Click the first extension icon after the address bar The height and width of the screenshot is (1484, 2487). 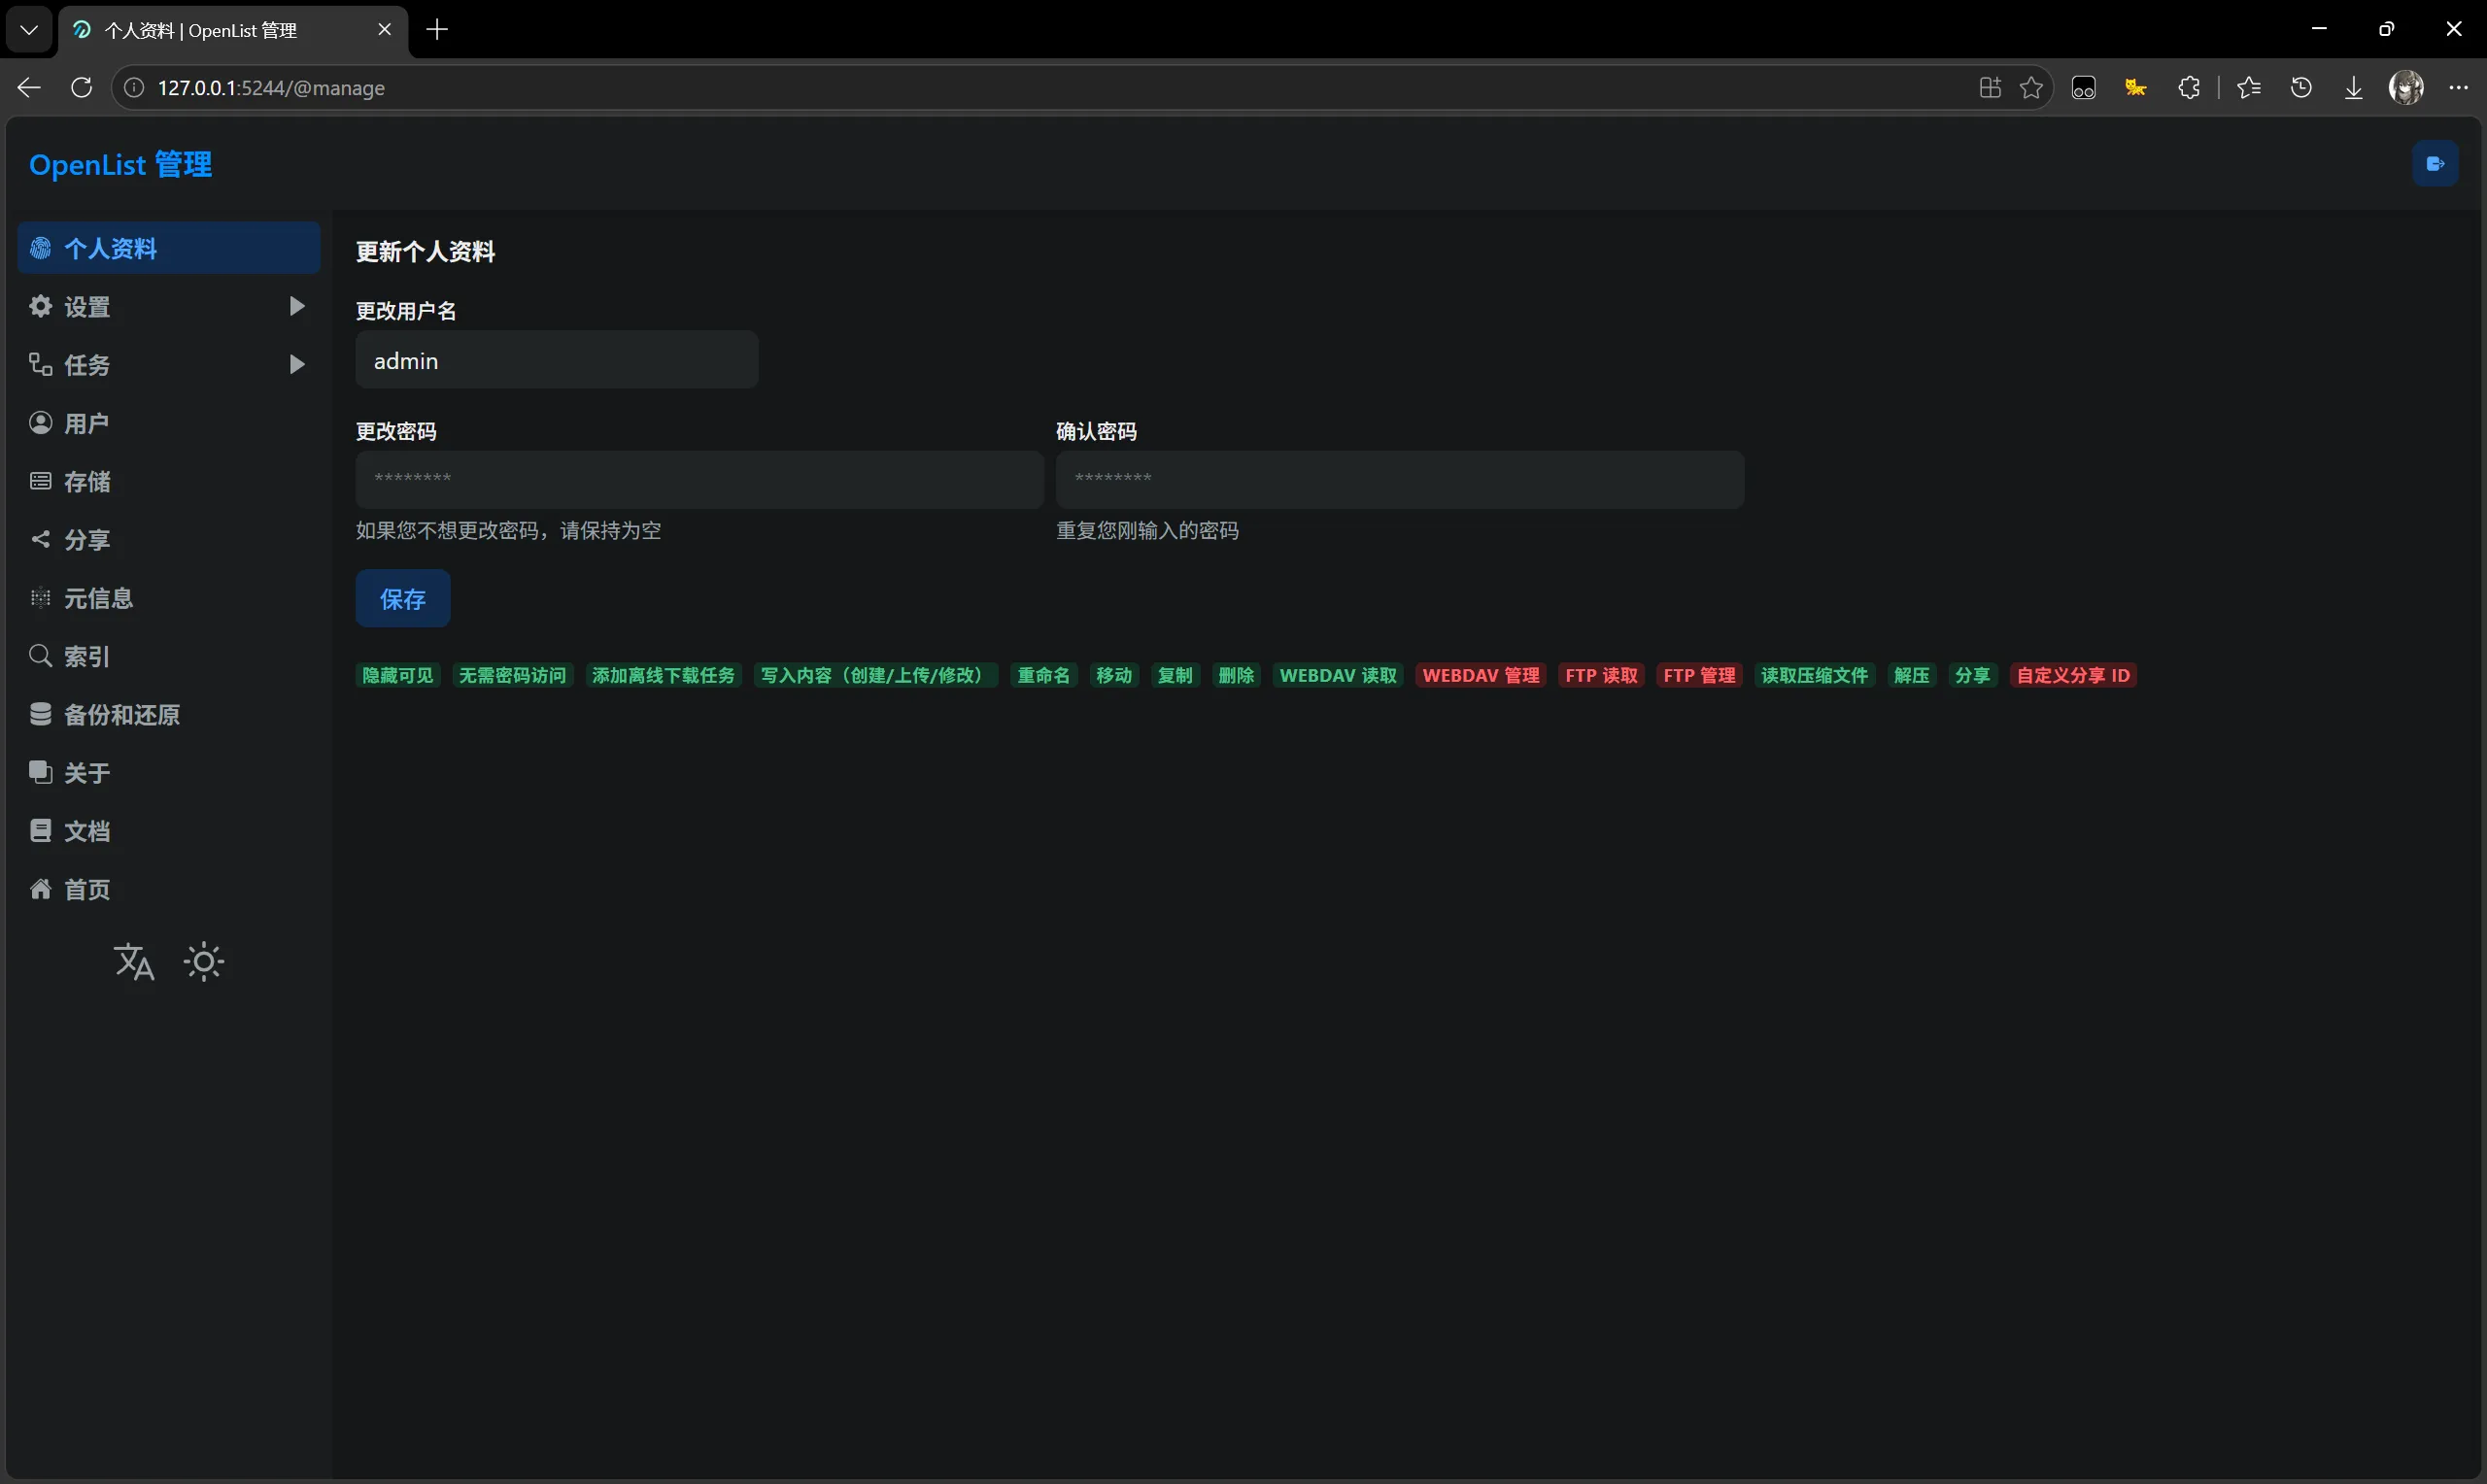[x=2084, y=88]
